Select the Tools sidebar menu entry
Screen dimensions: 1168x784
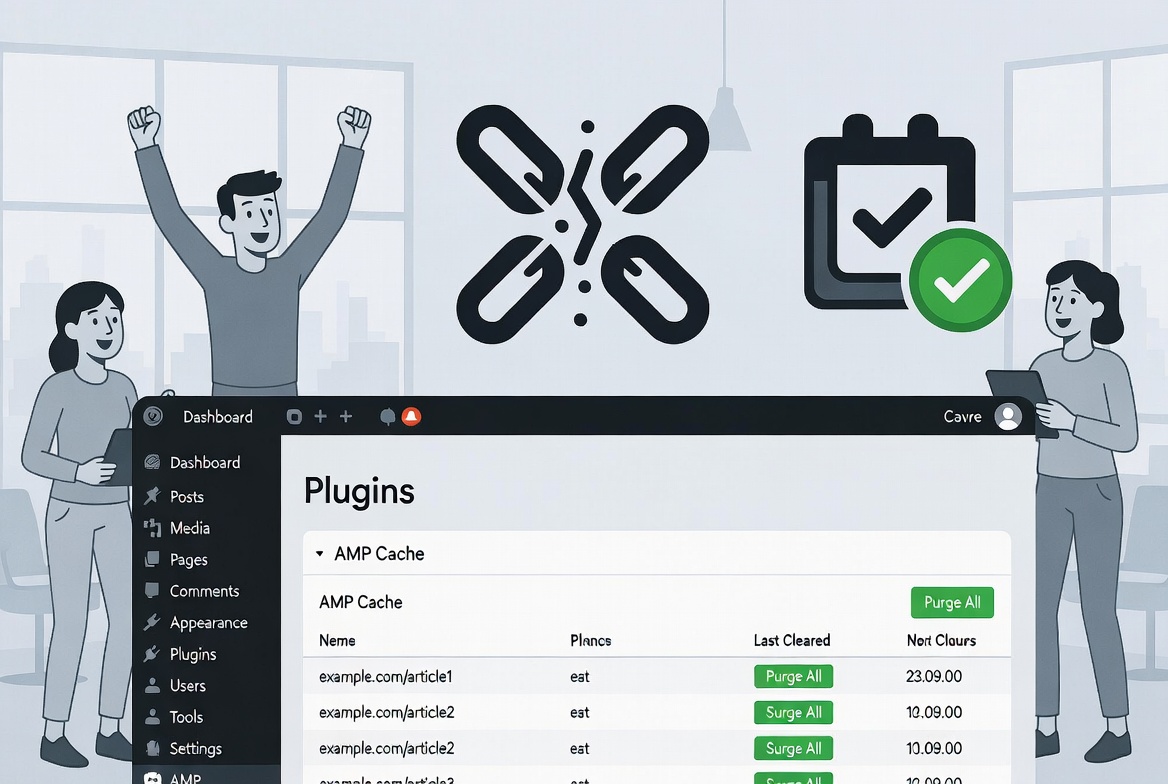tap(186, 717)
